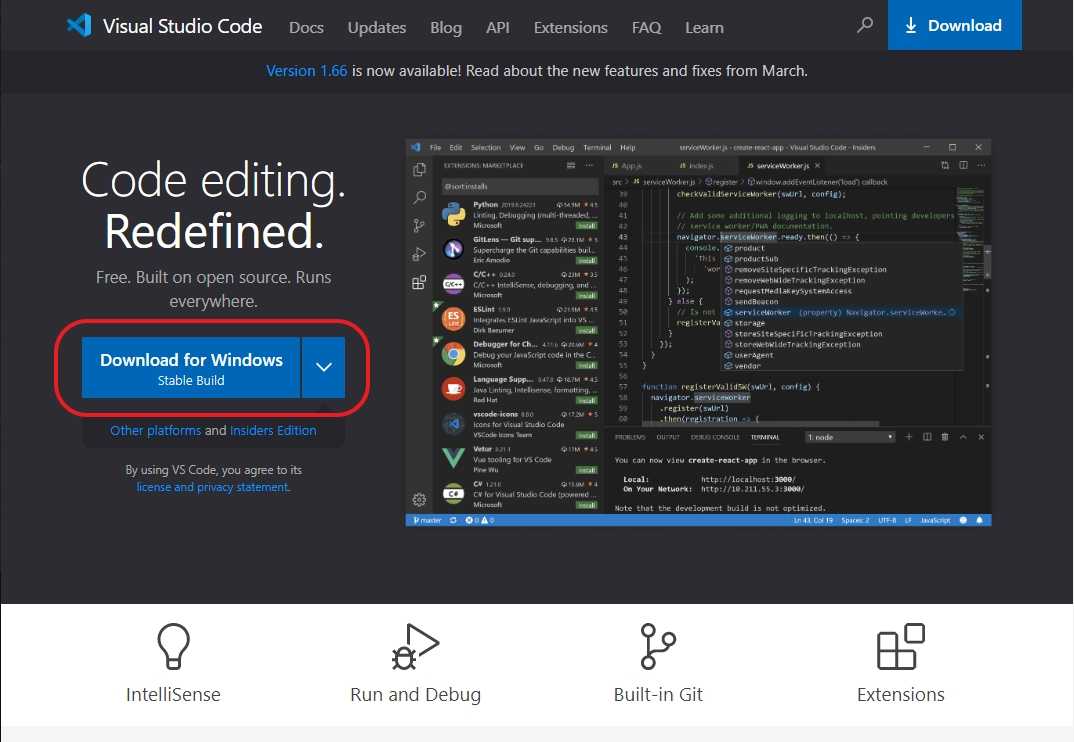Open the Updates navigation item
This screenshot has width=1074, height=742.
pyautogui.click(x=377, y=27)
